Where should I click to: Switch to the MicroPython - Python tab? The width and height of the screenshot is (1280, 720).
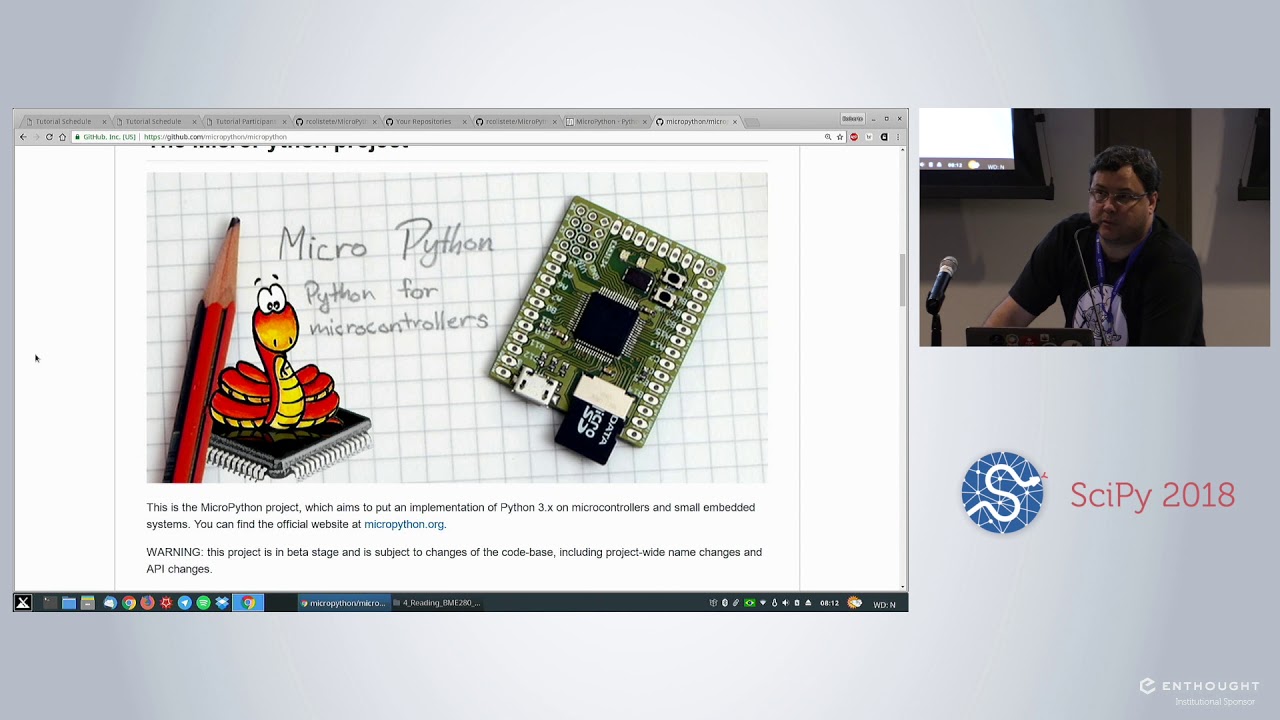click(x=605, y=122)
